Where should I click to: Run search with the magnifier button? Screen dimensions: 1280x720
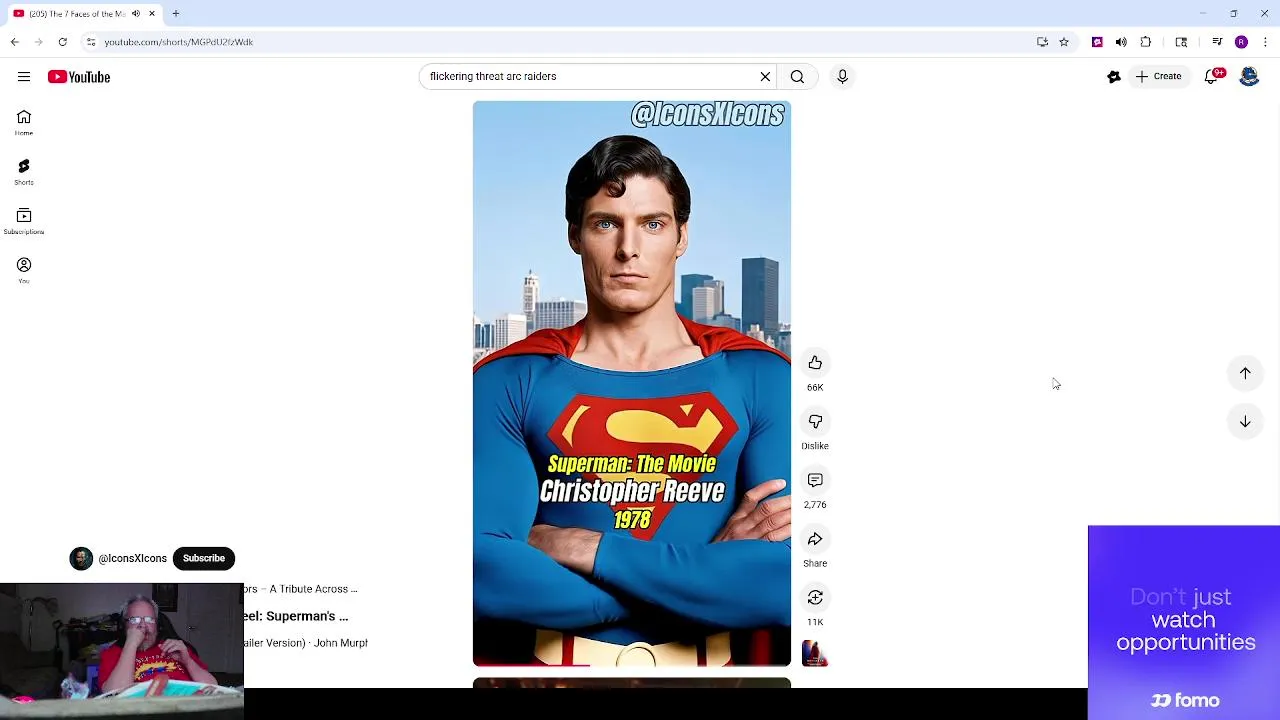797,77
